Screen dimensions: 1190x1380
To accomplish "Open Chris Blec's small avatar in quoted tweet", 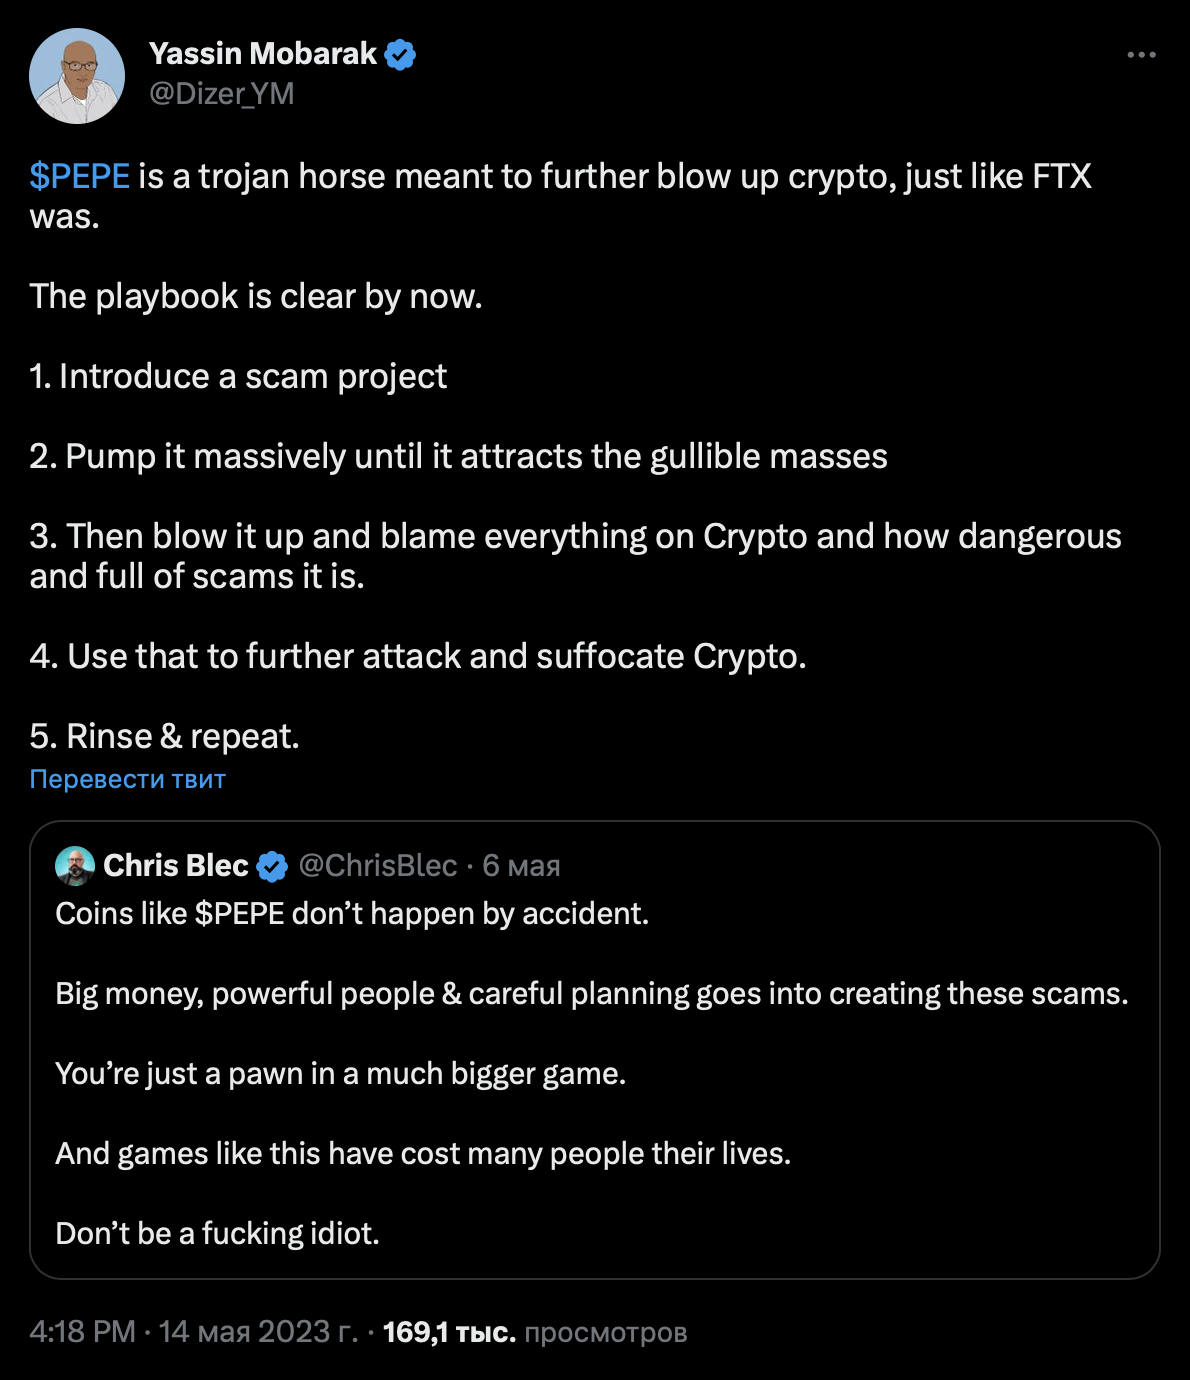I will (x=75, y=866).
